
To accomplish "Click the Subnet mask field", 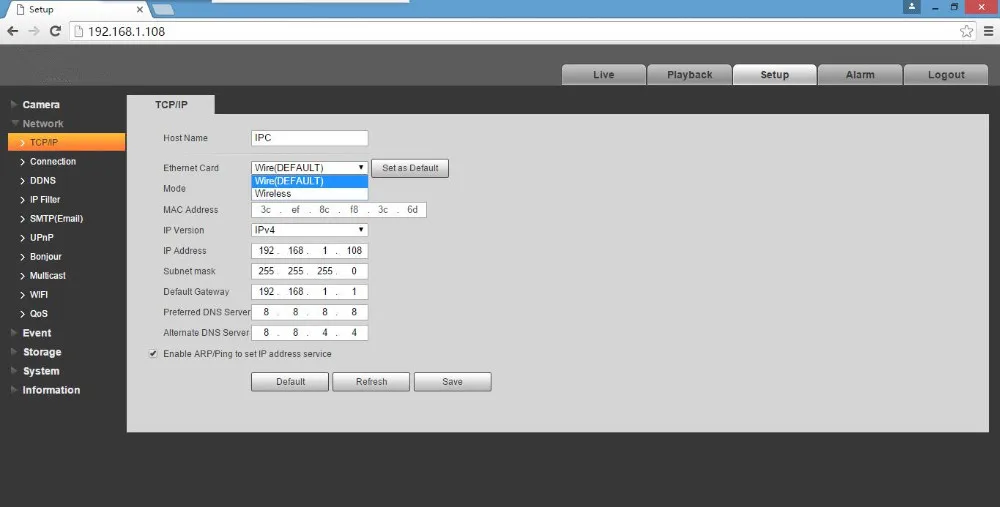I will (x=309, y=271).
